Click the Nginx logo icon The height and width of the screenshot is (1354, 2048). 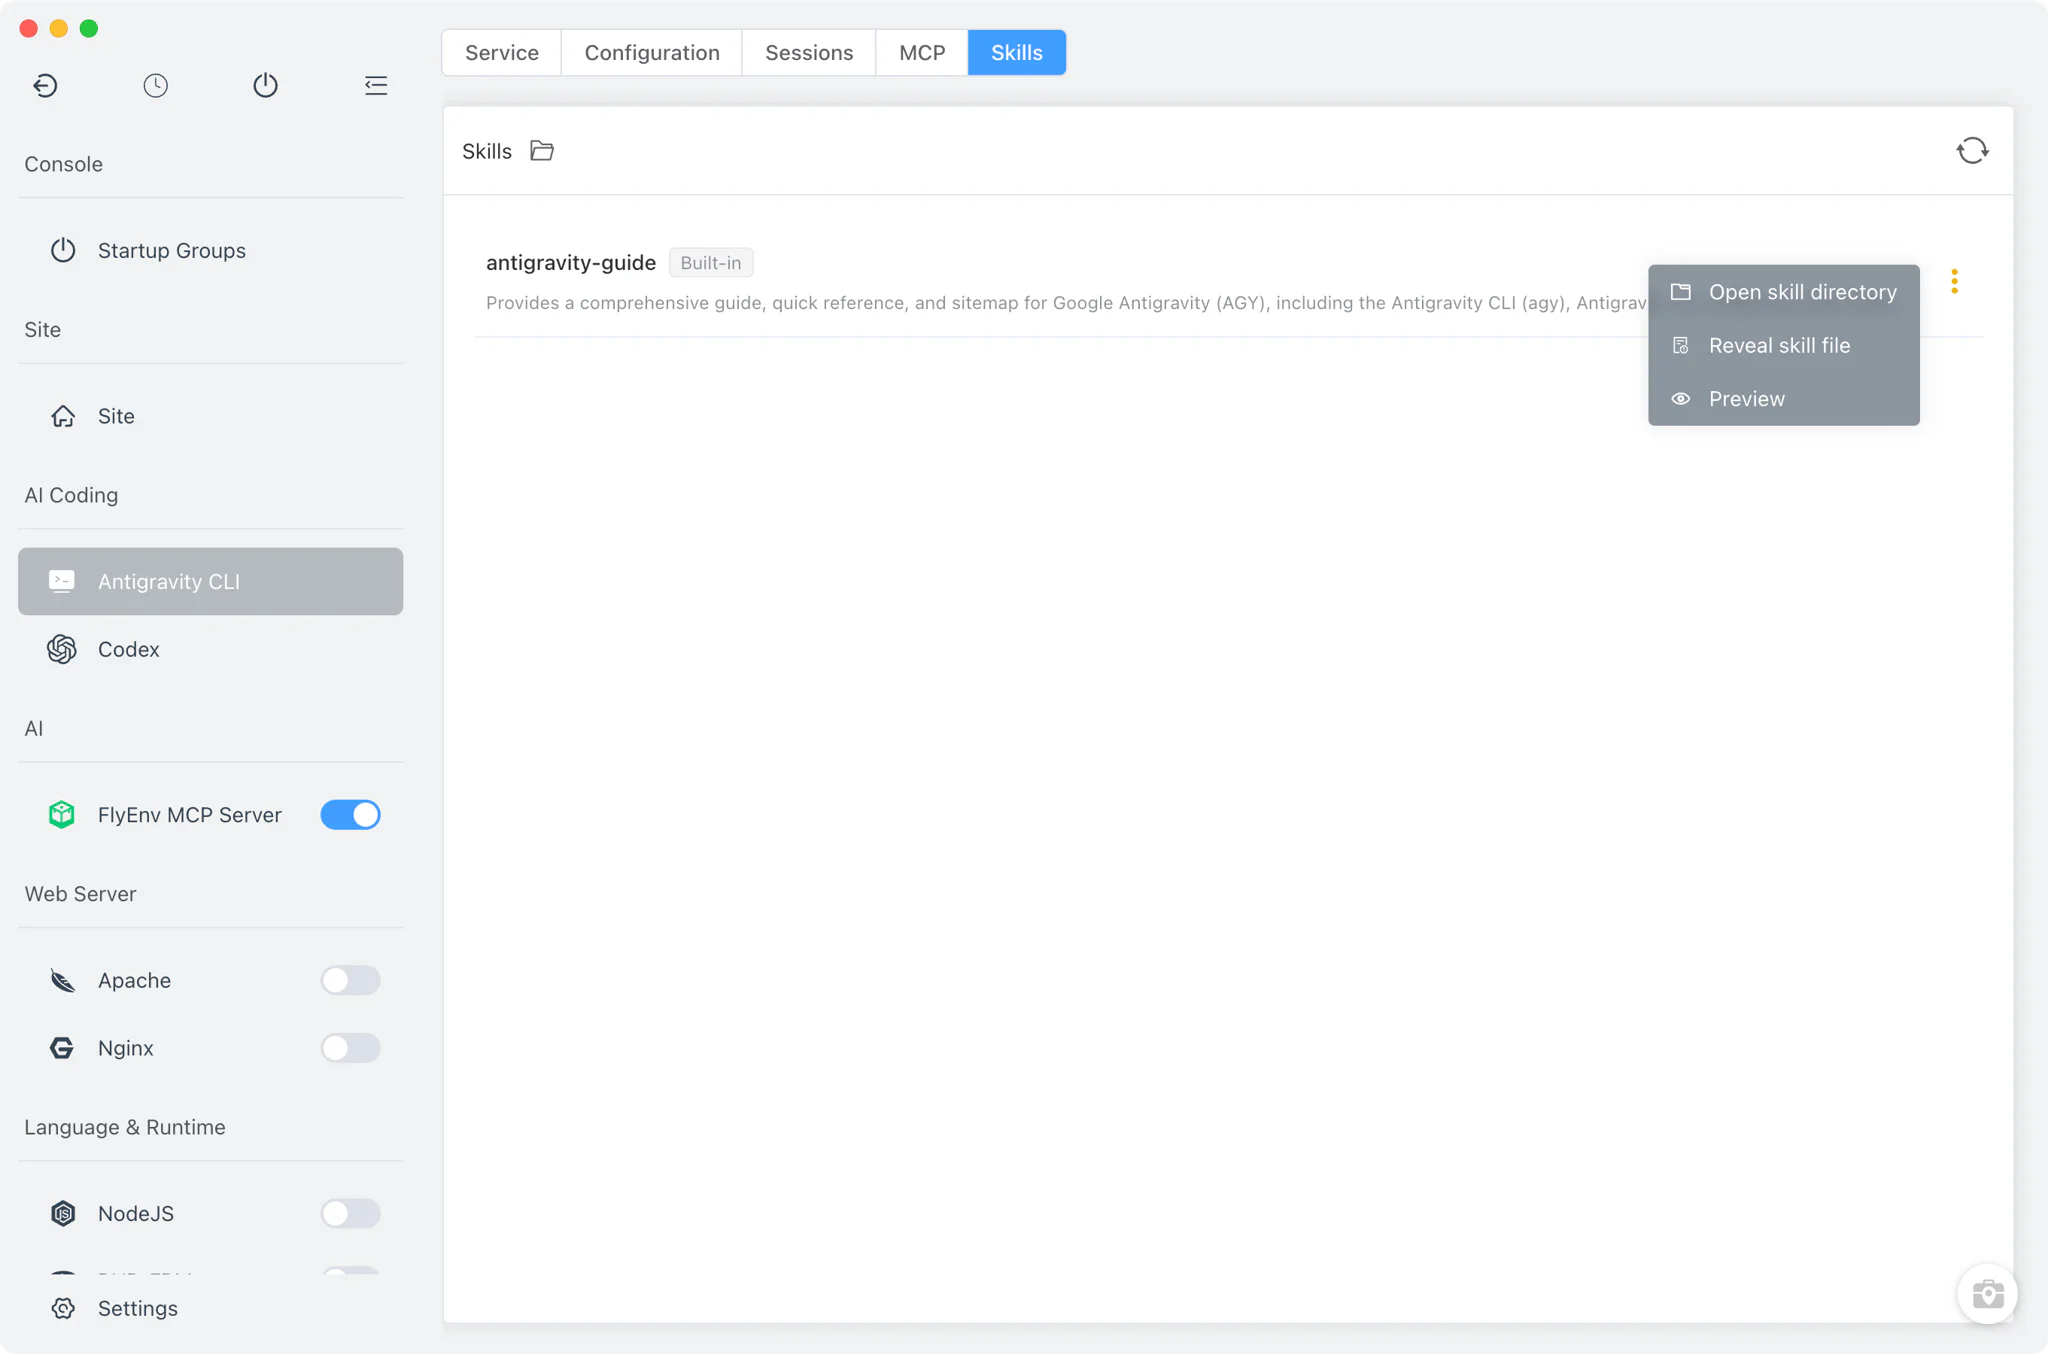click(x=62, y=1048)
